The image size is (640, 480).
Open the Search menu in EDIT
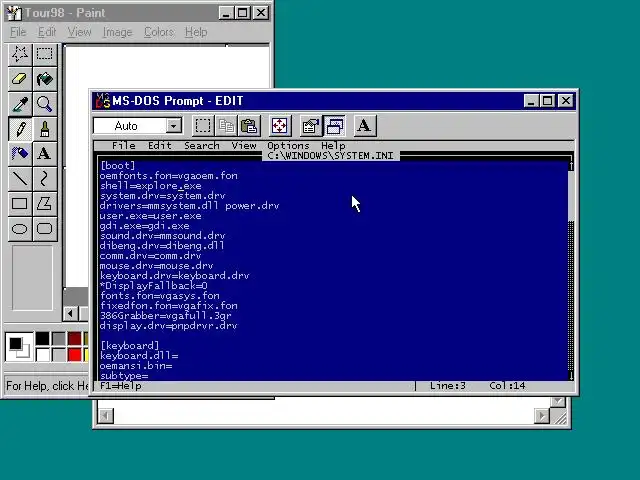(202, 146)
